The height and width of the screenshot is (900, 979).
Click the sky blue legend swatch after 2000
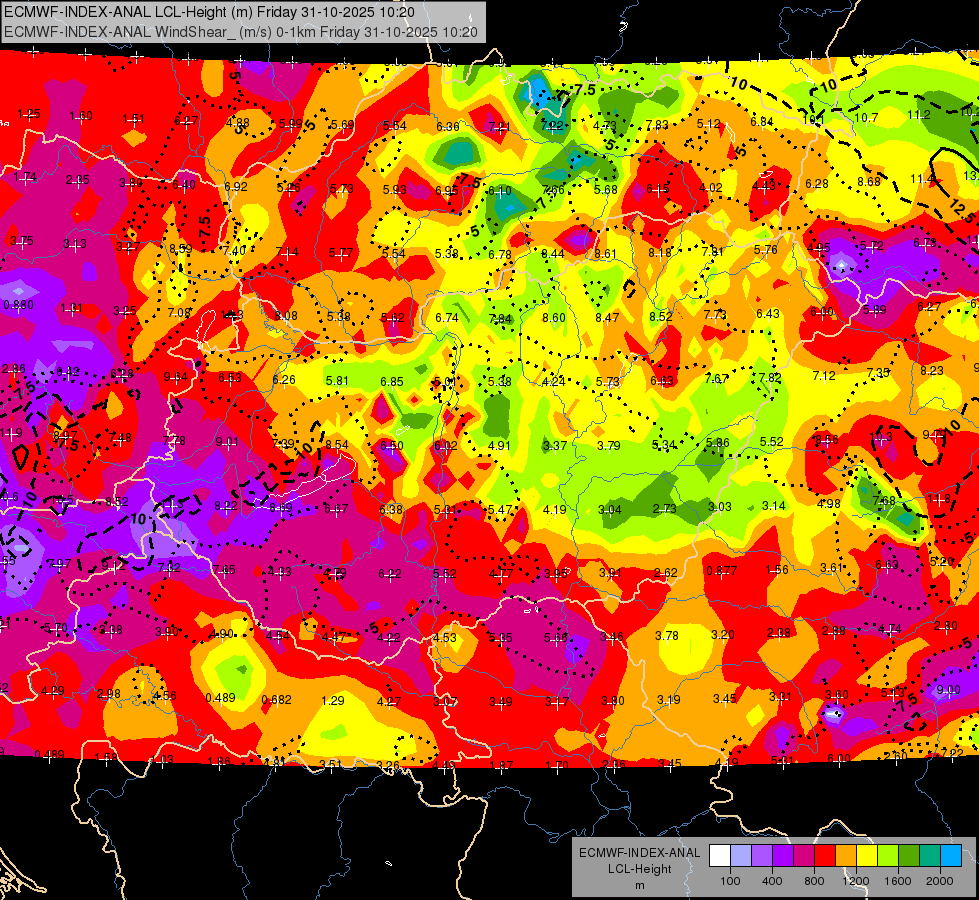point(951,856)
